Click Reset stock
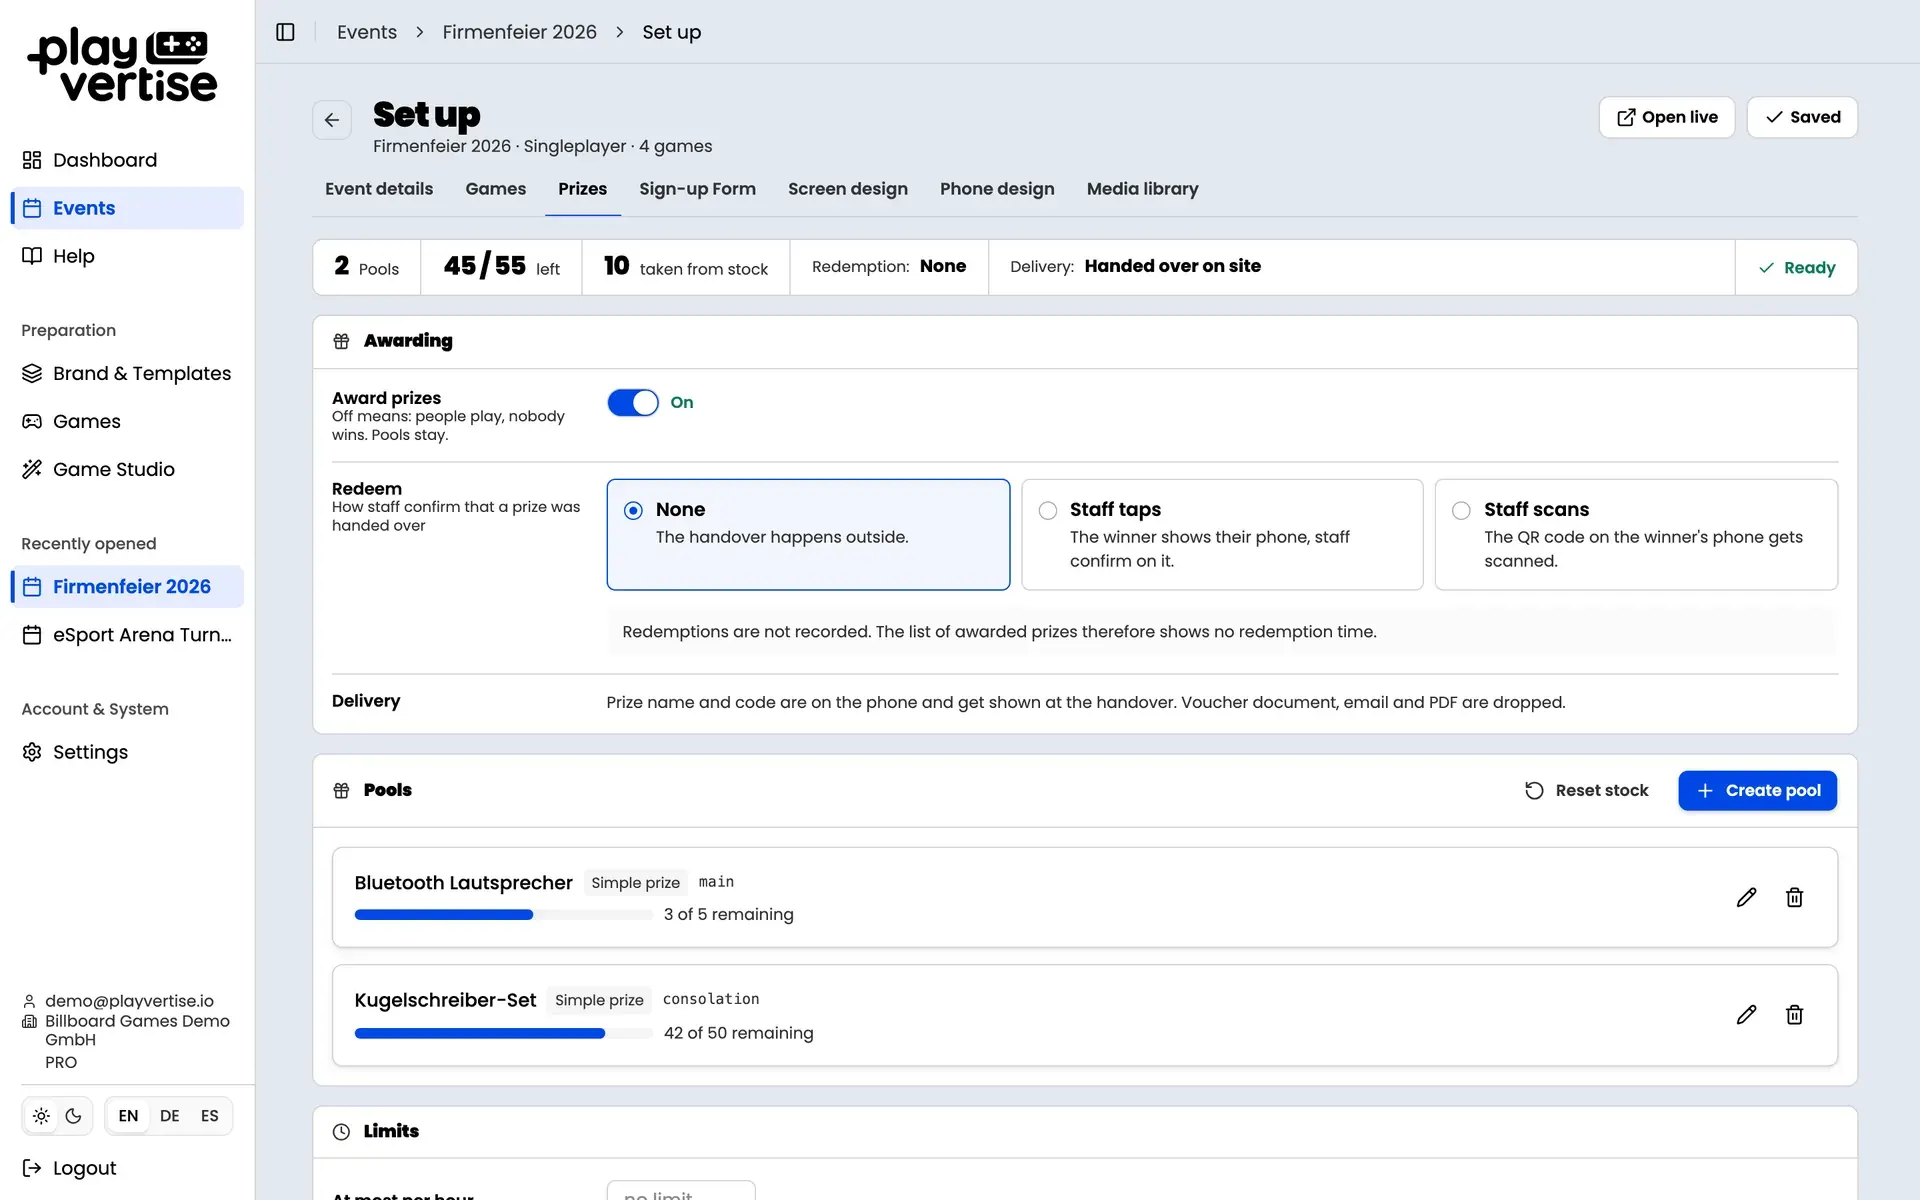The width and height of the screenshot is (1920, 1200). click(1587, 790)
